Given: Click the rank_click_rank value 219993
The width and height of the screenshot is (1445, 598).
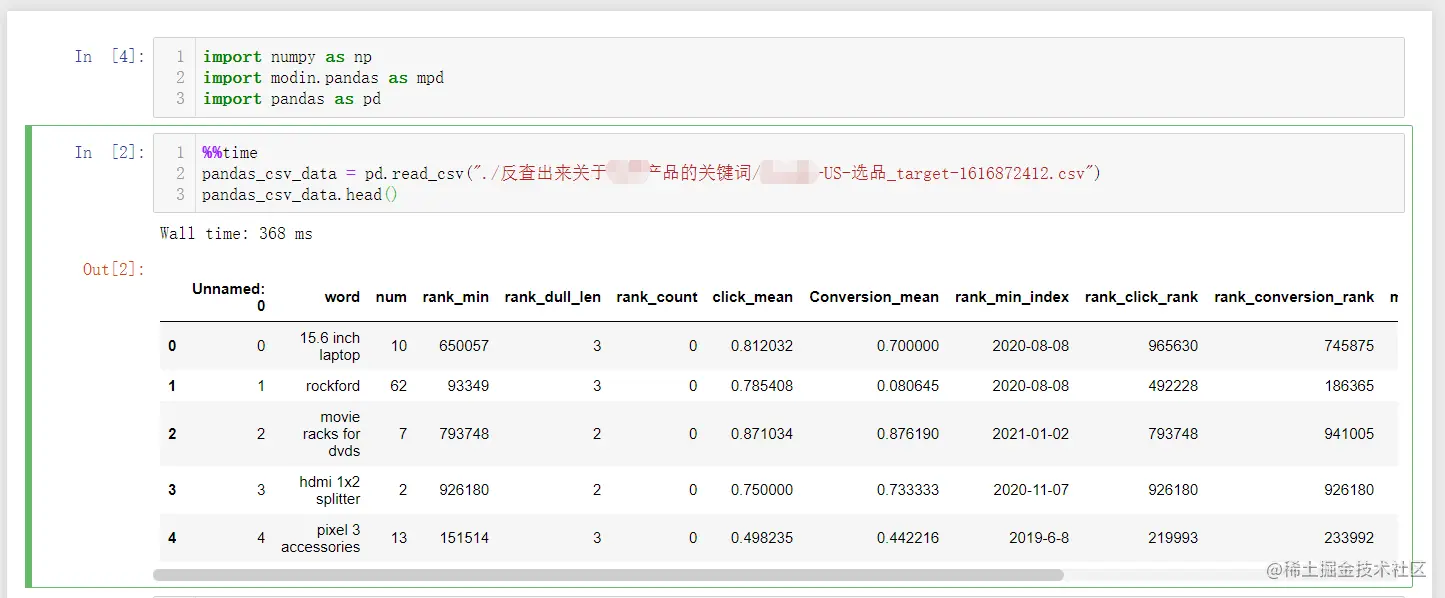Looking at the screenshot, I should [1172, 538].
